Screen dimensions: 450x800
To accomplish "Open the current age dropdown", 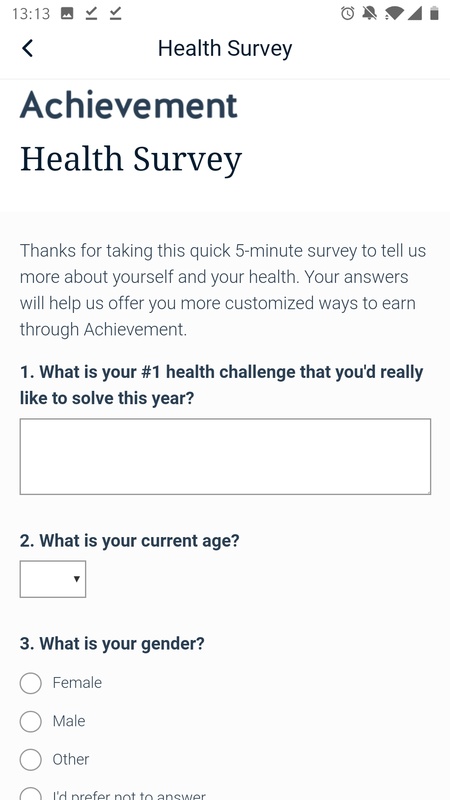I will [x=53, y=579].
